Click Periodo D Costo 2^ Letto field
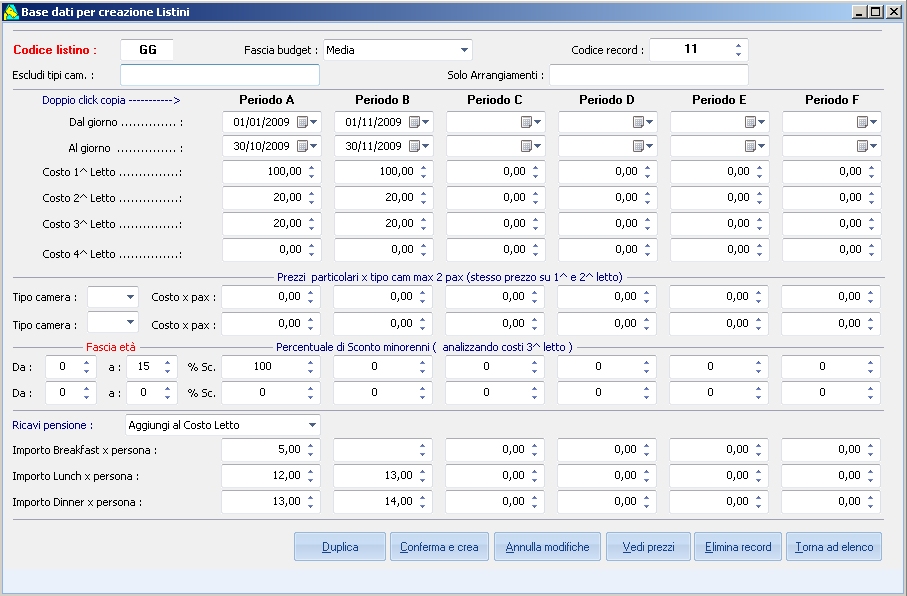The image size is (907, 596). tap(607, 198)
